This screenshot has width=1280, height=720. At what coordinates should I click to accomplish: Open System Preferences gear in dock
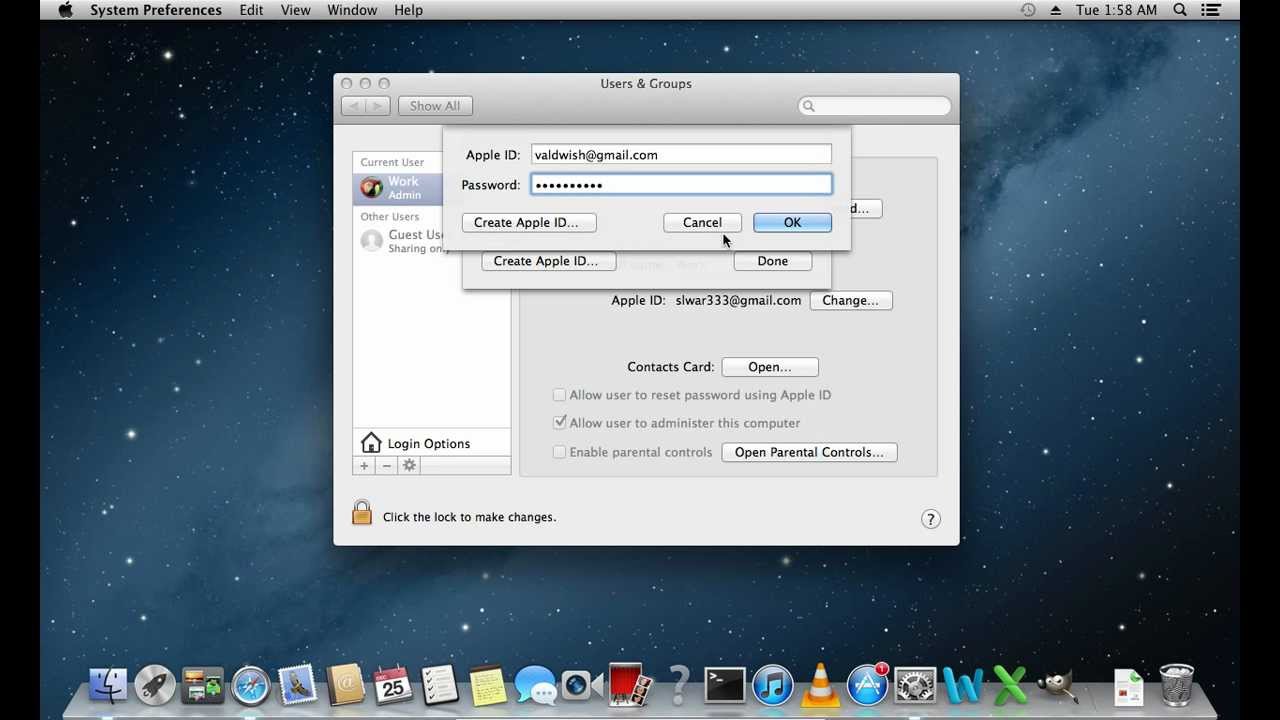pyautogui.click(x=915, y=686)
